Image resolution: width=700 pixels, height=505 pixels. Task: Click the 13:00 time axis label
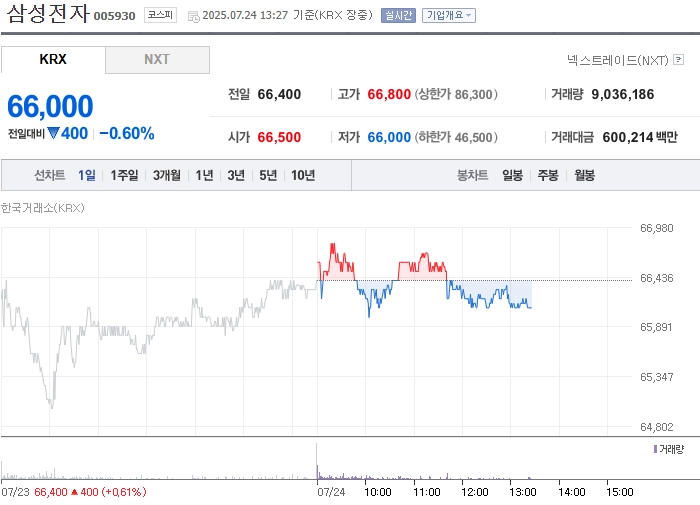(x=523, y=492)
